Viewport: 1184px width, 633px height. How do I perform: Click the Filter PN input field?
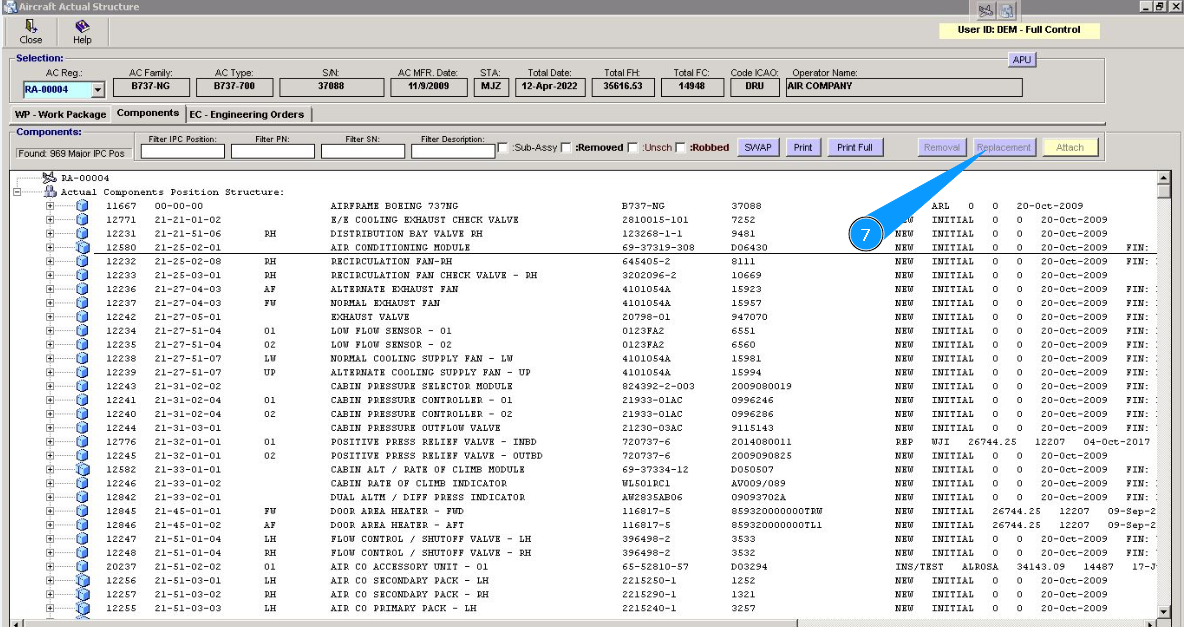pyautogui.click(x=273, y=151)
